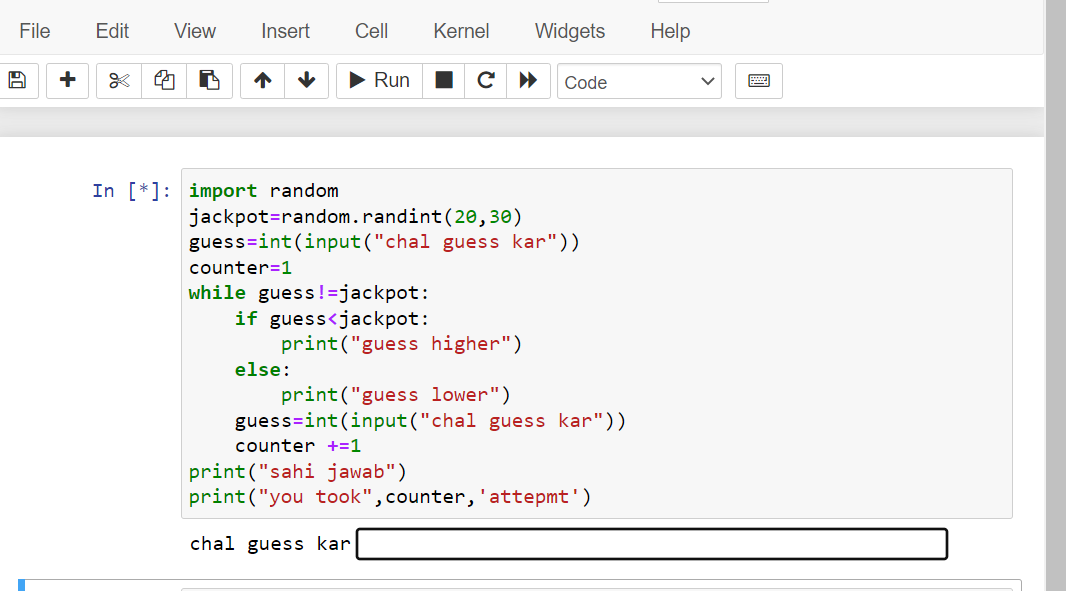Save notebook with the floppy disk icon
This screenshot has width=1066, height=591.
pyautogui.click(x=18, y=81)
